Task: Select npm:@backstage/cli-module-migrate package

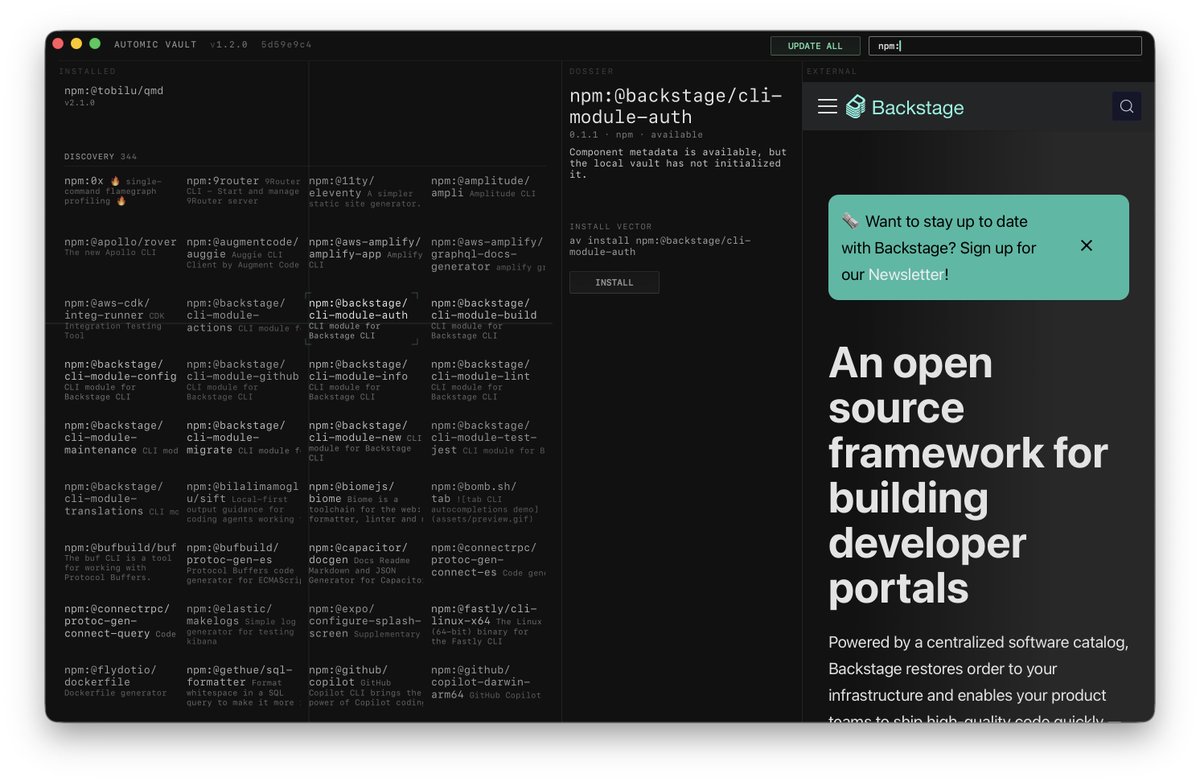Action: click(243, 437)
